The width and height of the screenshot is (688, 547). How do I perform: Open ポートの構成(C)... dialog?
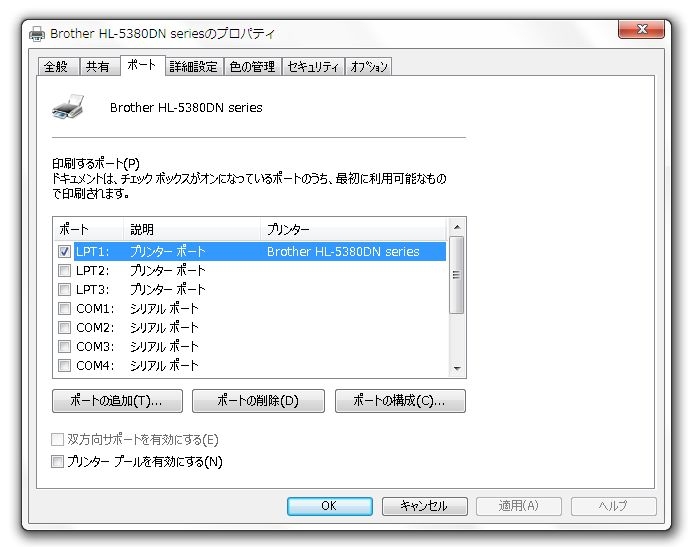[400, 401]
